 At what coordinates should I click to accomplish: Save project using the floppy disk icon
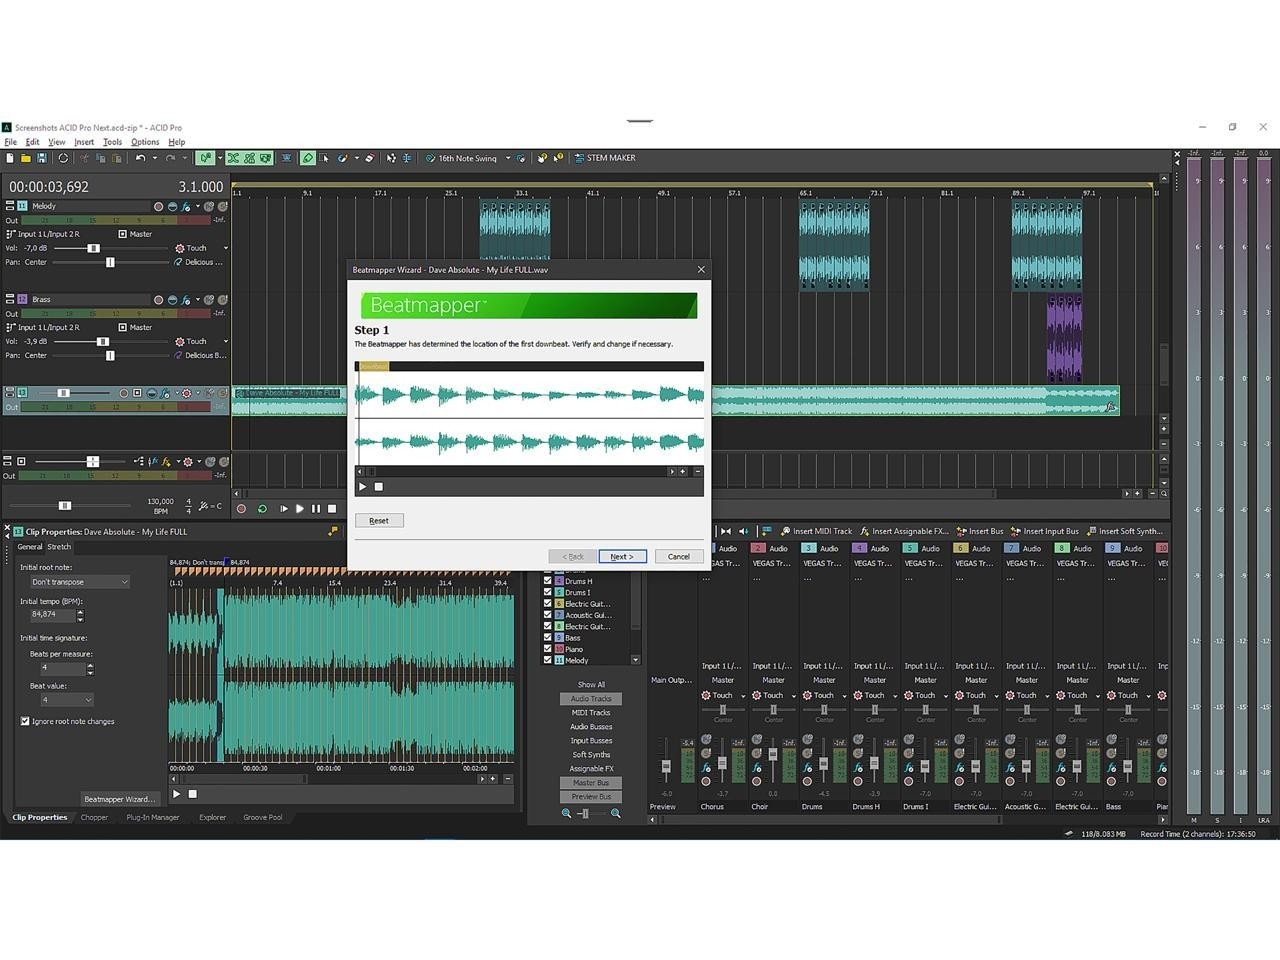point(42,158)
